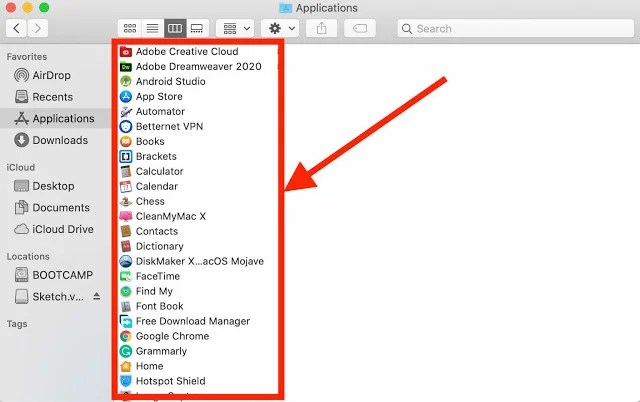Click the green zoom window button
The width and height of the screenshot is (640, 402).
click(x=44, y=7)
